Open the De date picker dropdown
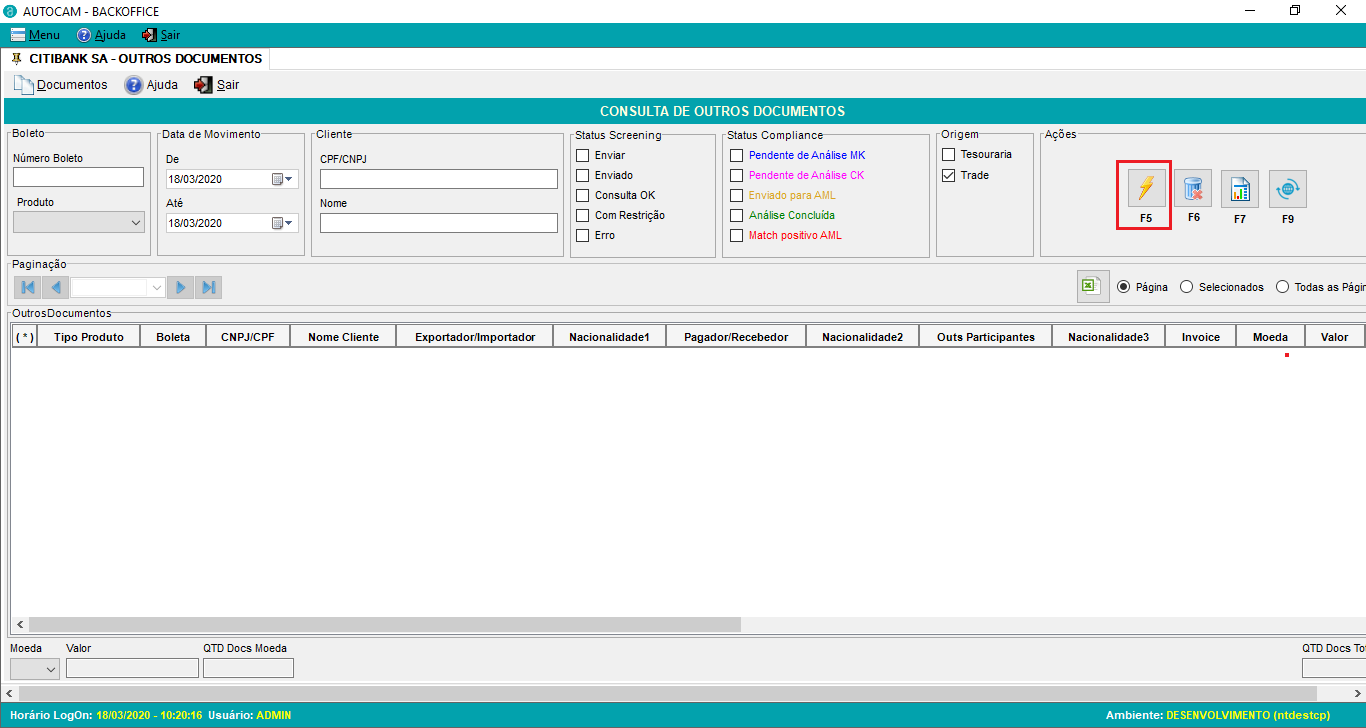Image resolution: width=1366 pixels, height=728 pixels. click(289, 180)
